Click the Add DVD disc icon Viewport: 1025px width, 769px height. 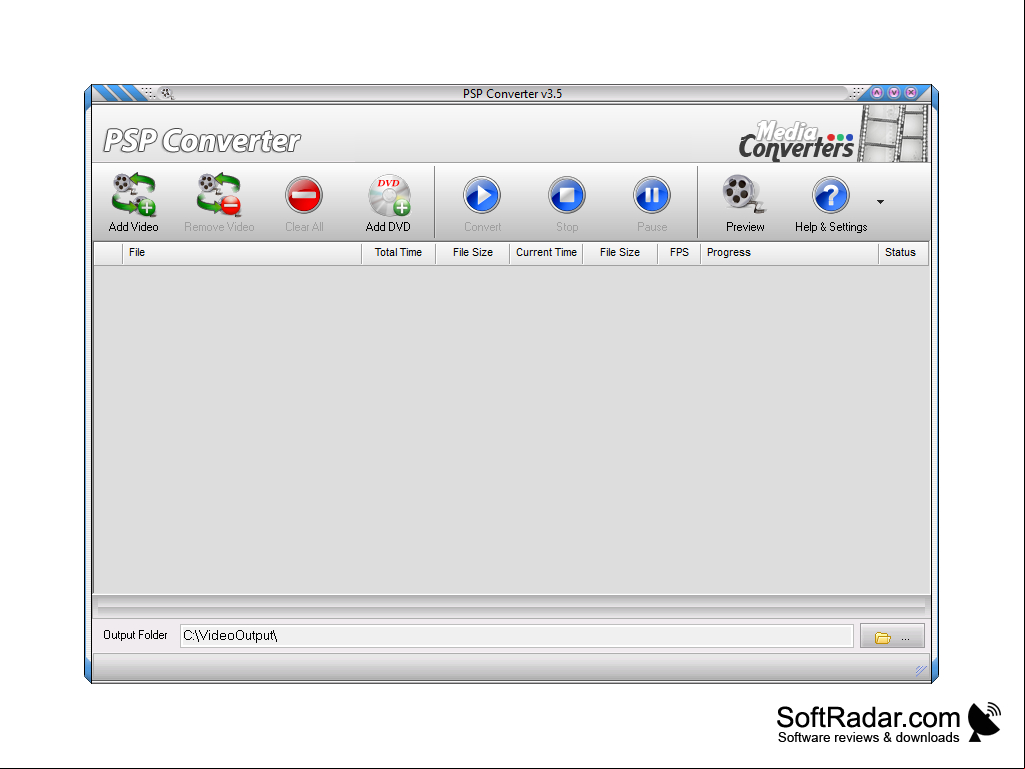(389, 195)
